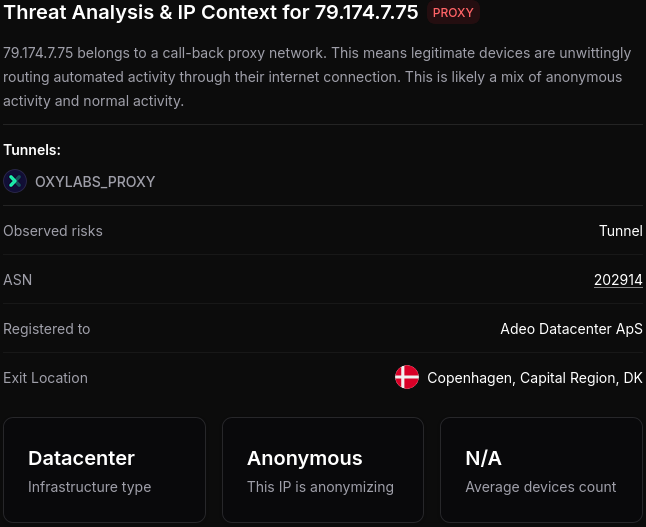Click Adeo Datacenter ApS registrant name

pos(571,329)
